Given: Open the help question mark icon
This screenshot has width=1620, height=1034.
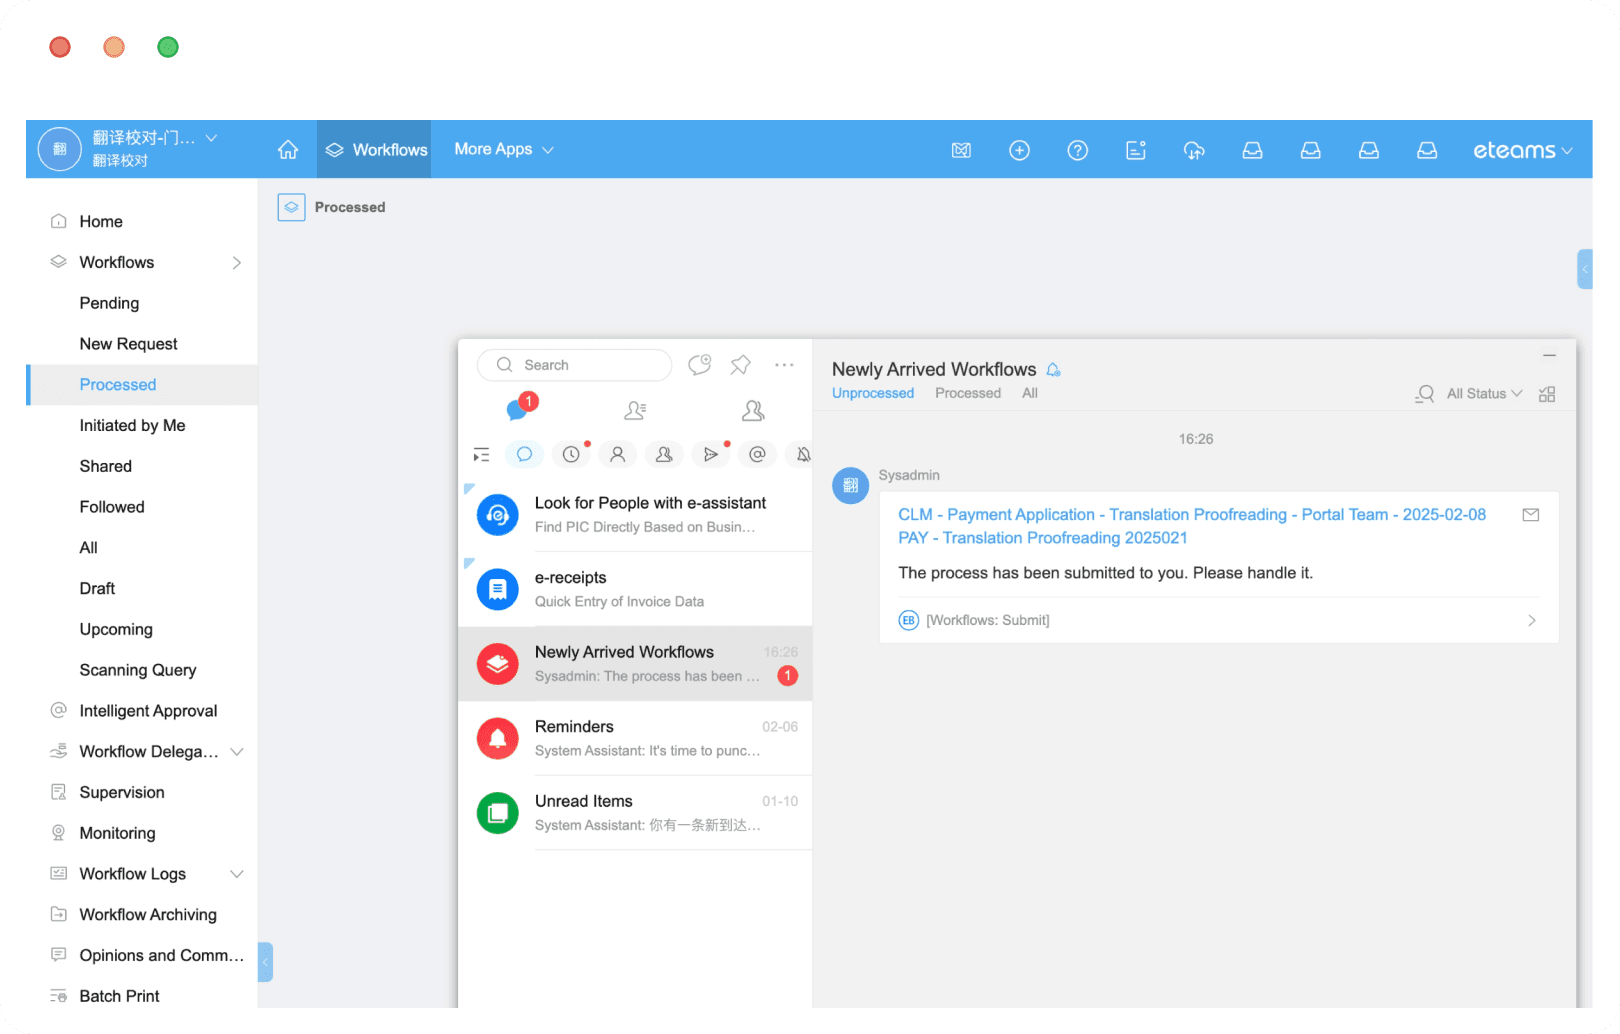Looking at the screenshot, I should [1077, 150].
